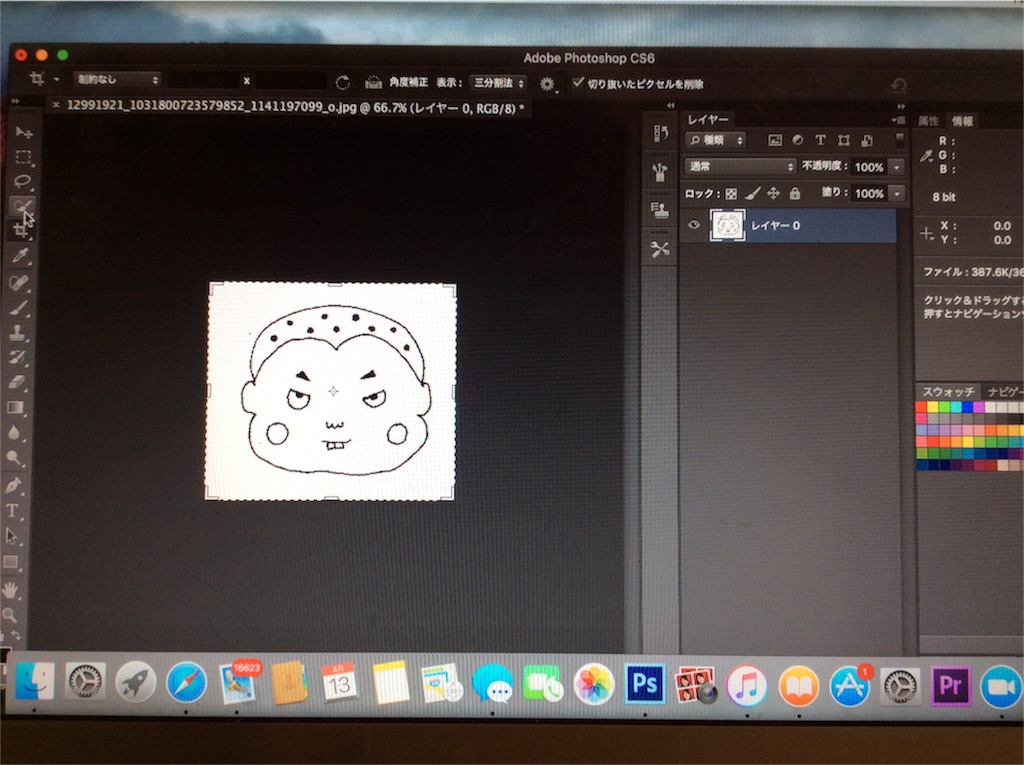Click レイヤー 0 layer thumbnail
Image resolution: width=1024 pixels, height=765 pixels.
pos(727,225)
